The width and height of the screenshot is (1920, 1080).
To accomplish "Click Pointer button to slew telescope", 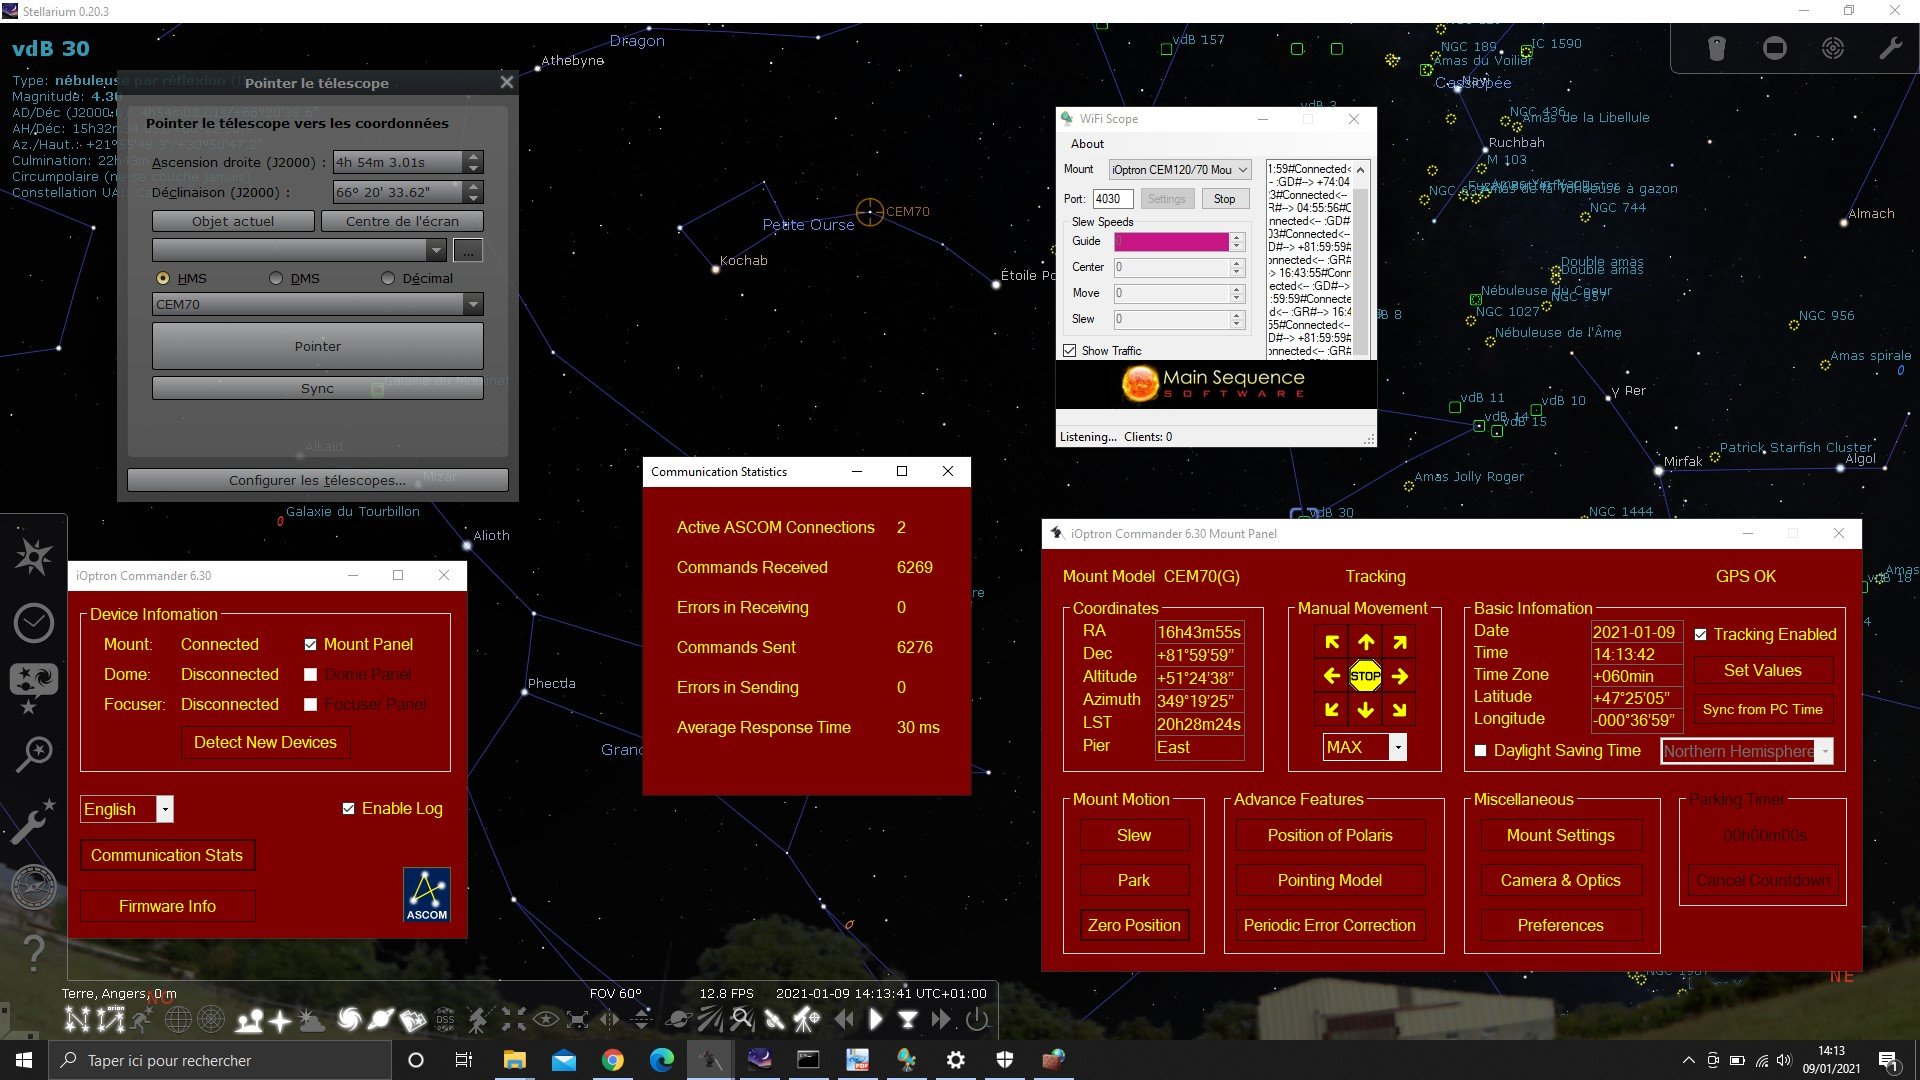I will pos(318,346).
